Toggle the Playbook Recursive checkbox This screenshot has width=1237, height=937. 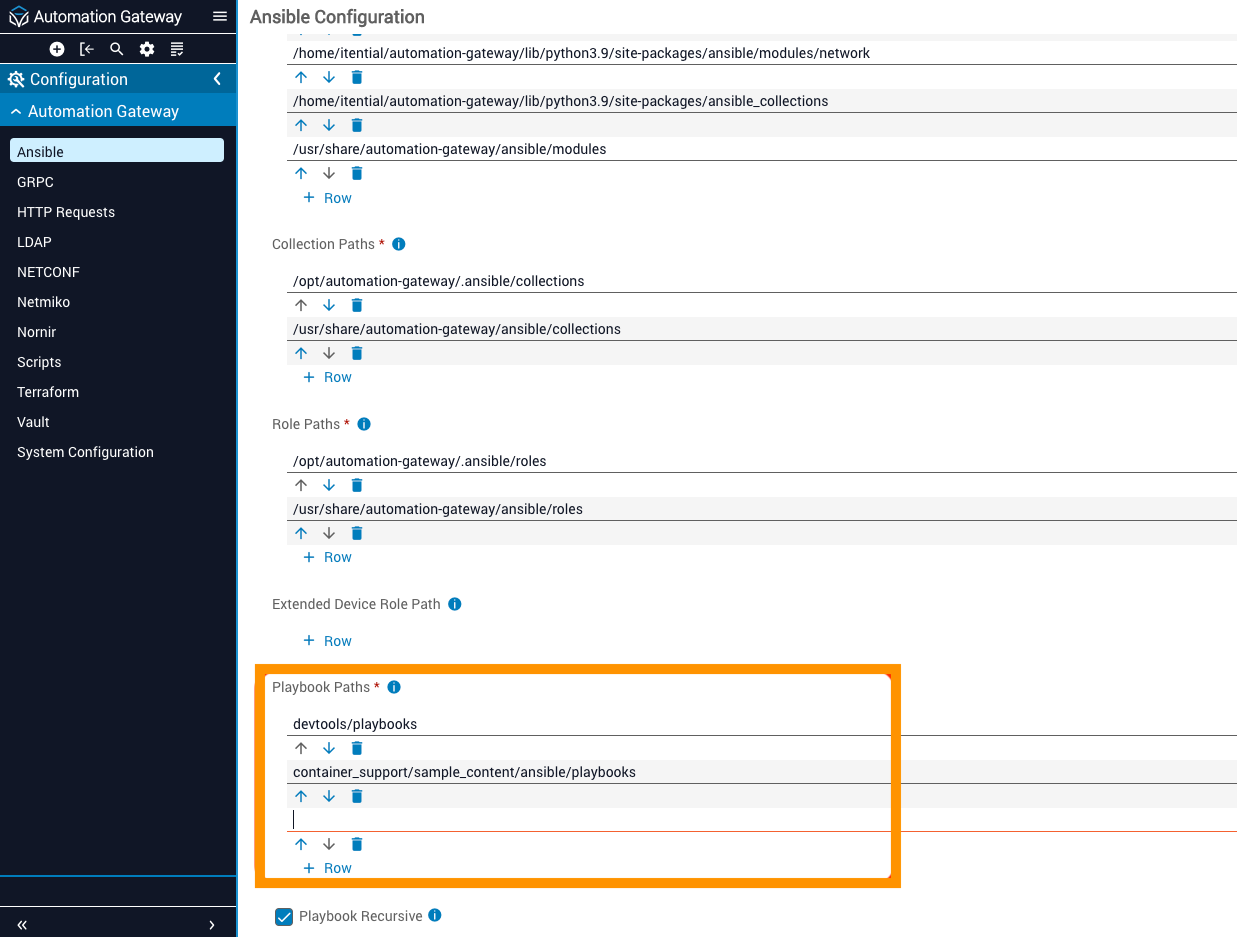click(x=284, y=916)
